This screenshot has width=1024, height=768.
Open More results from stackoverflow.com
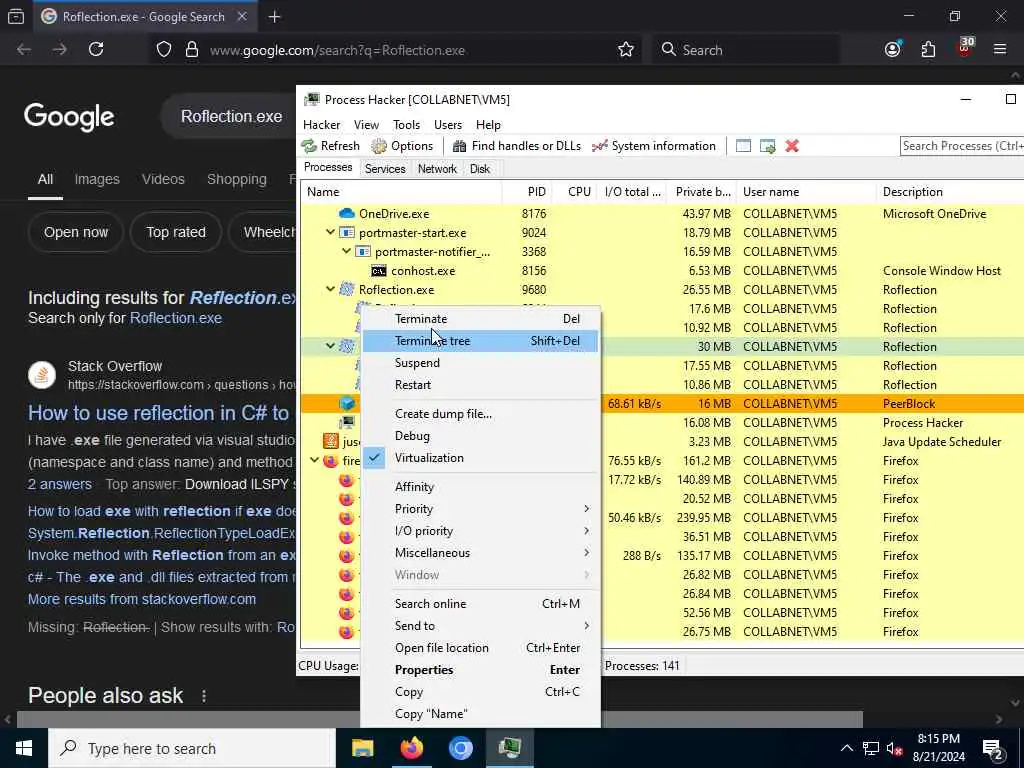tap(142, 600)
